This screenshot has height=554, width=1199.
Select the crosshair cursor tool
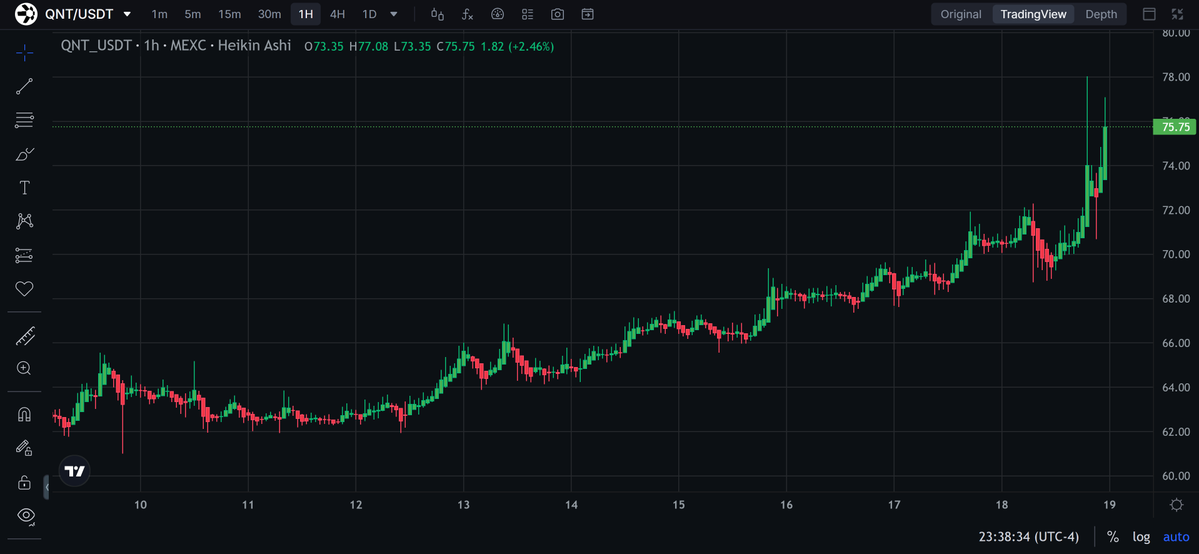(x=24, y=52)
